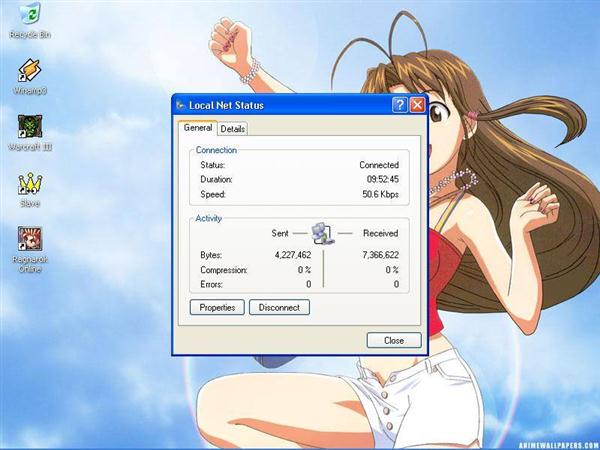Click the network computers icon in Activity
Image resolution: width=600 pixels, height=450 pixels.
click(x=323, y=233)
